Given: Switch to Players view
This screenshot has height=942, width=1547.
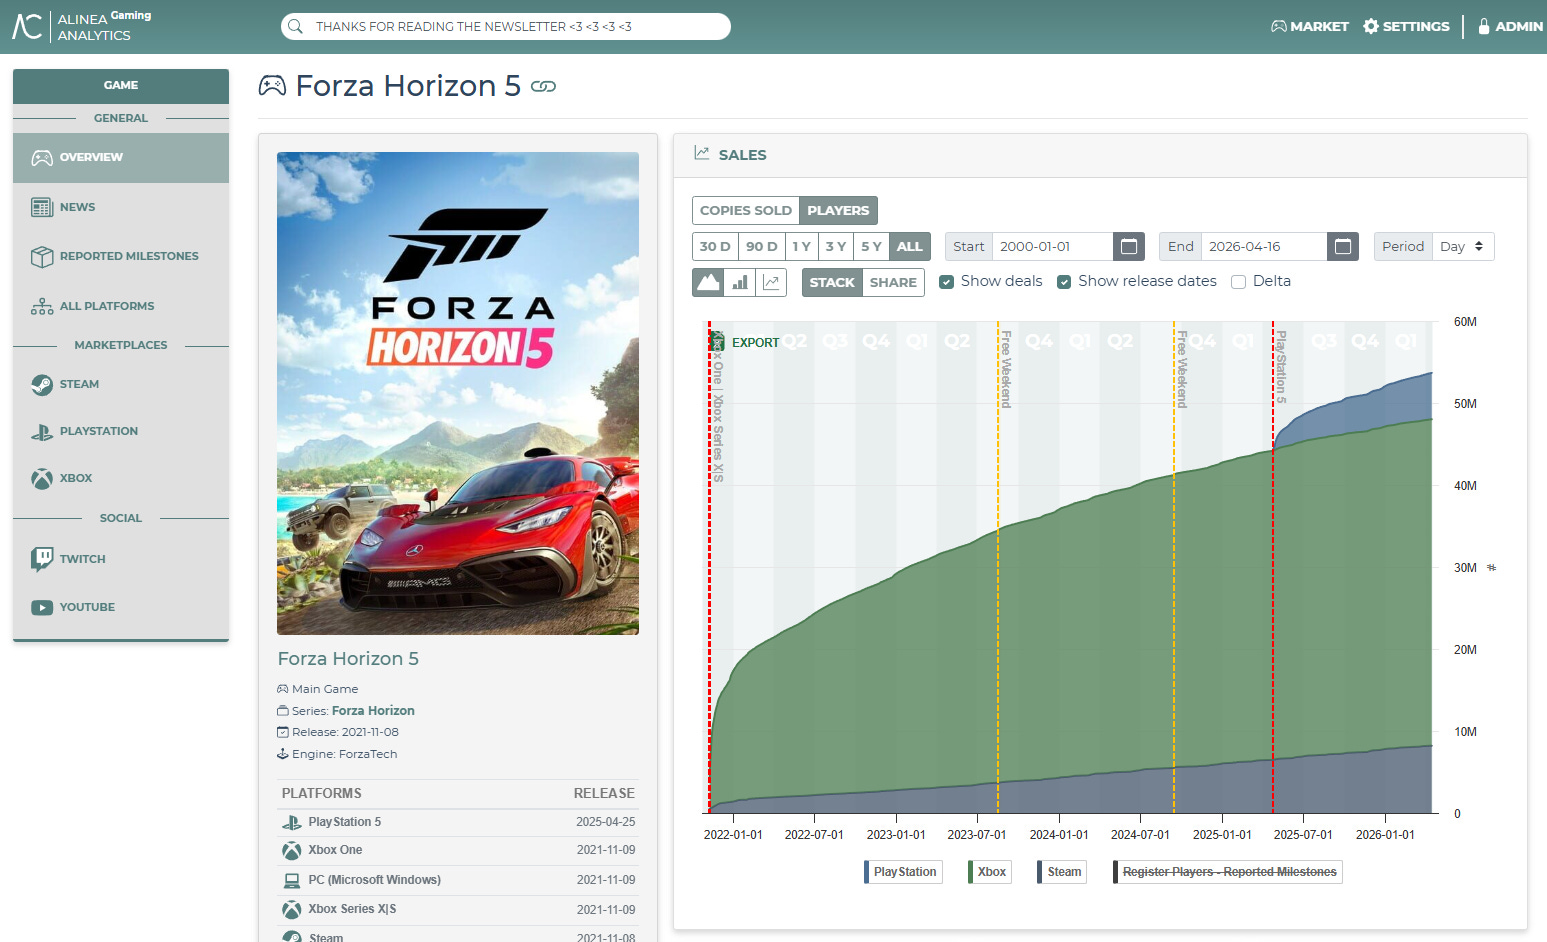Looking at the screenshot, I should click(838, 210).
